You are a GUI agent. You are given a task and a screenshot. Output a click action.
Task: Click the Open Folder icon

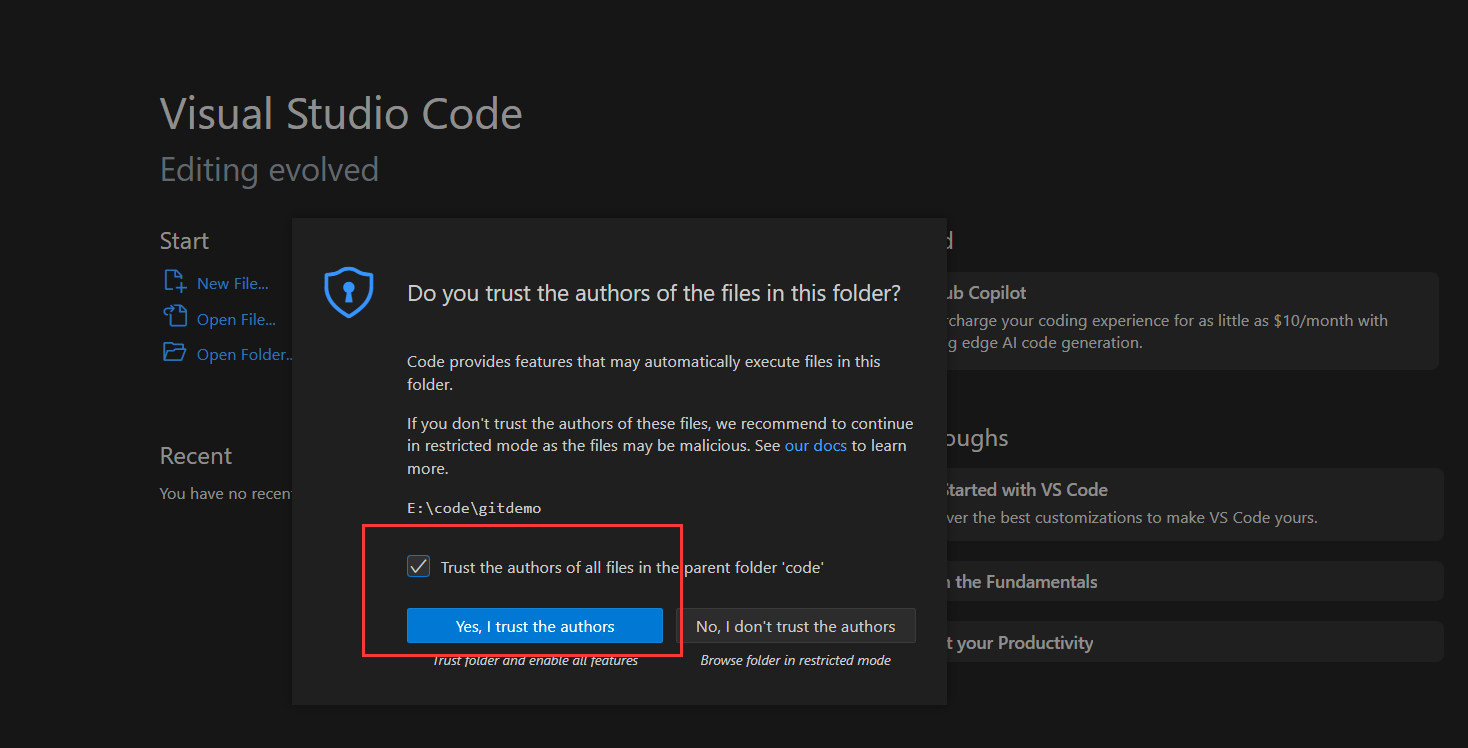tap(175, 352)
